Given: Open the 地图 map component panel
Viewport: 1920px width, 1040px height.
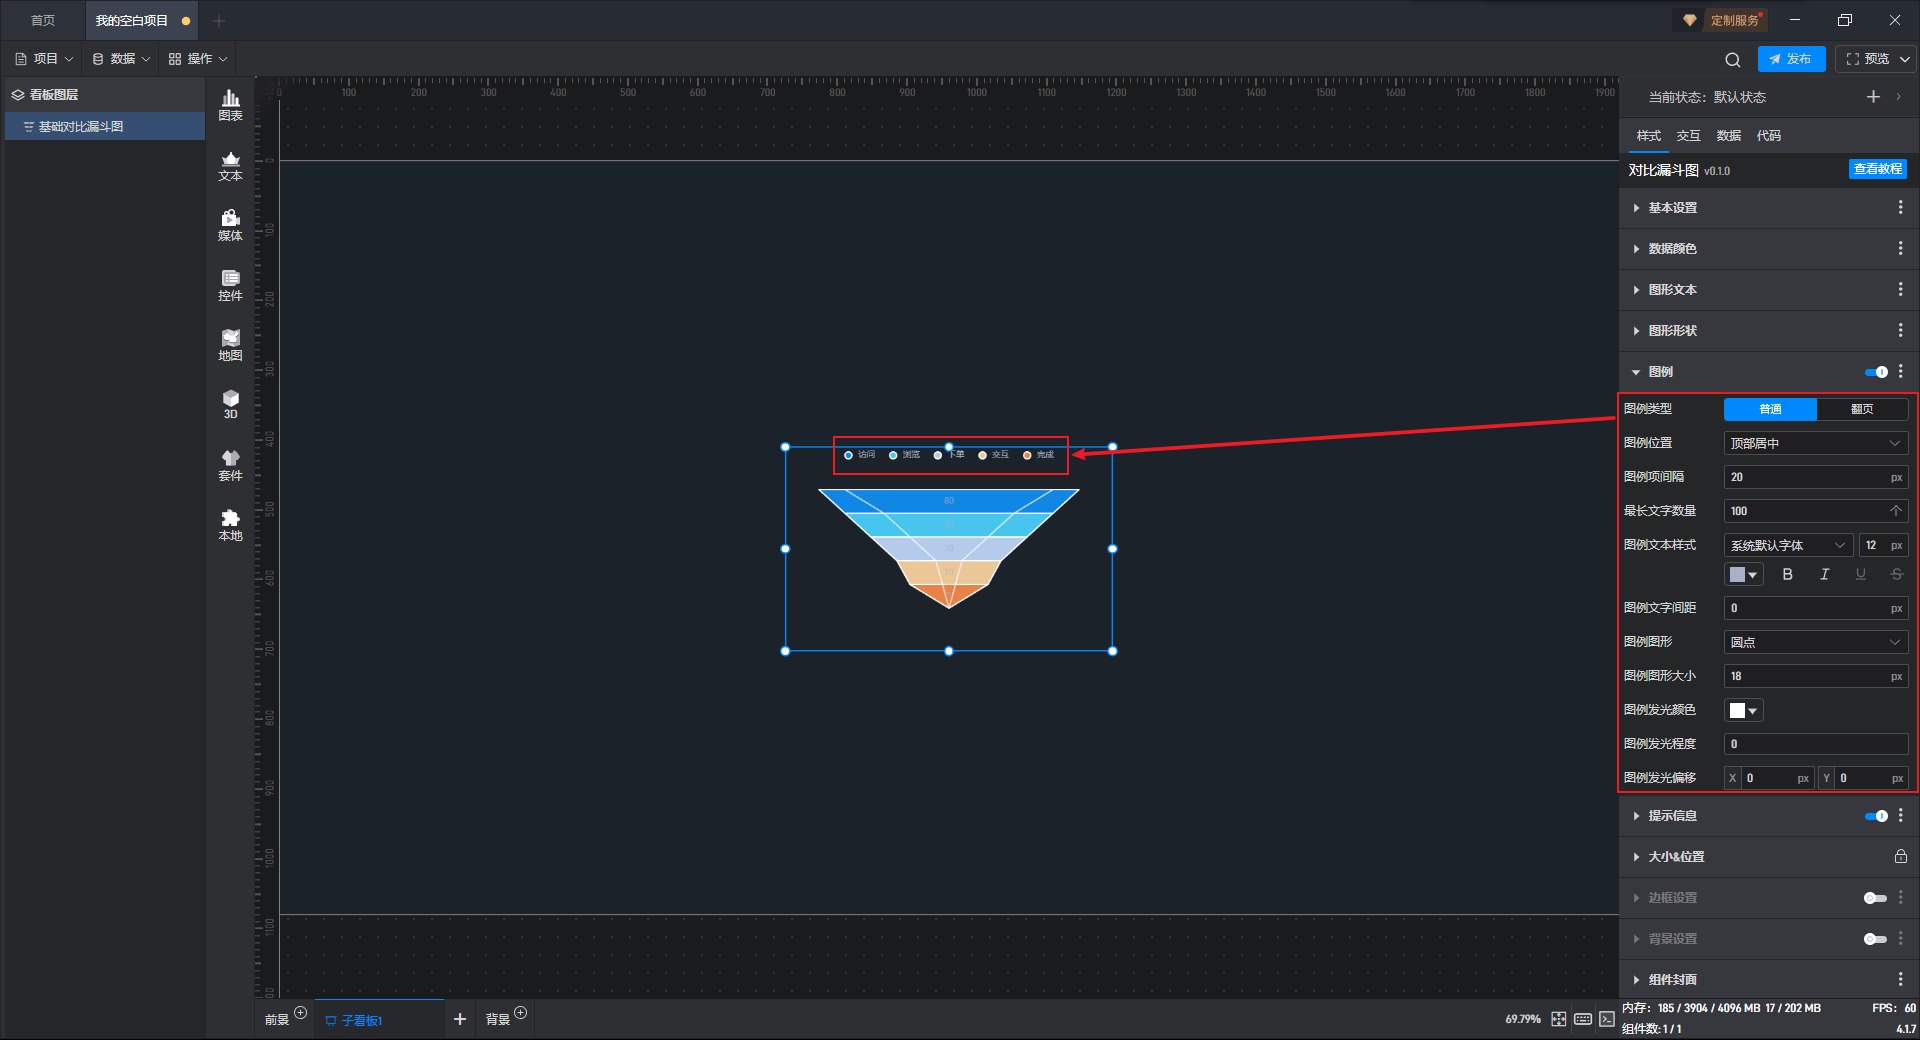Looking at the screenshot, I should point(230,345).
